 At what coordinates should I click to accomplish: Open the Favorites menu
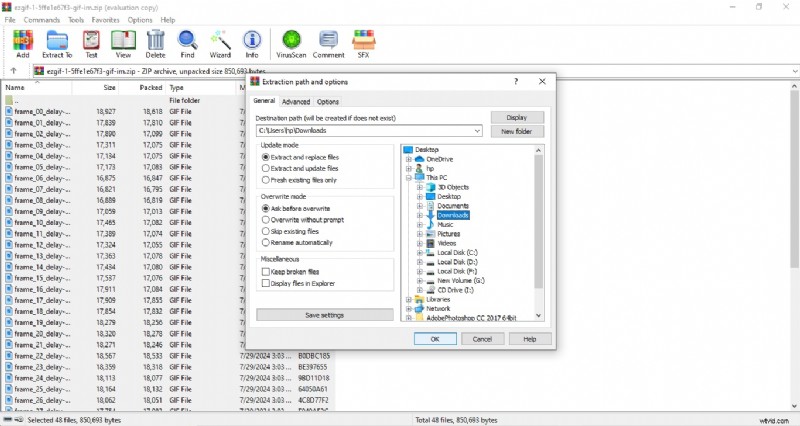[106, 20]
